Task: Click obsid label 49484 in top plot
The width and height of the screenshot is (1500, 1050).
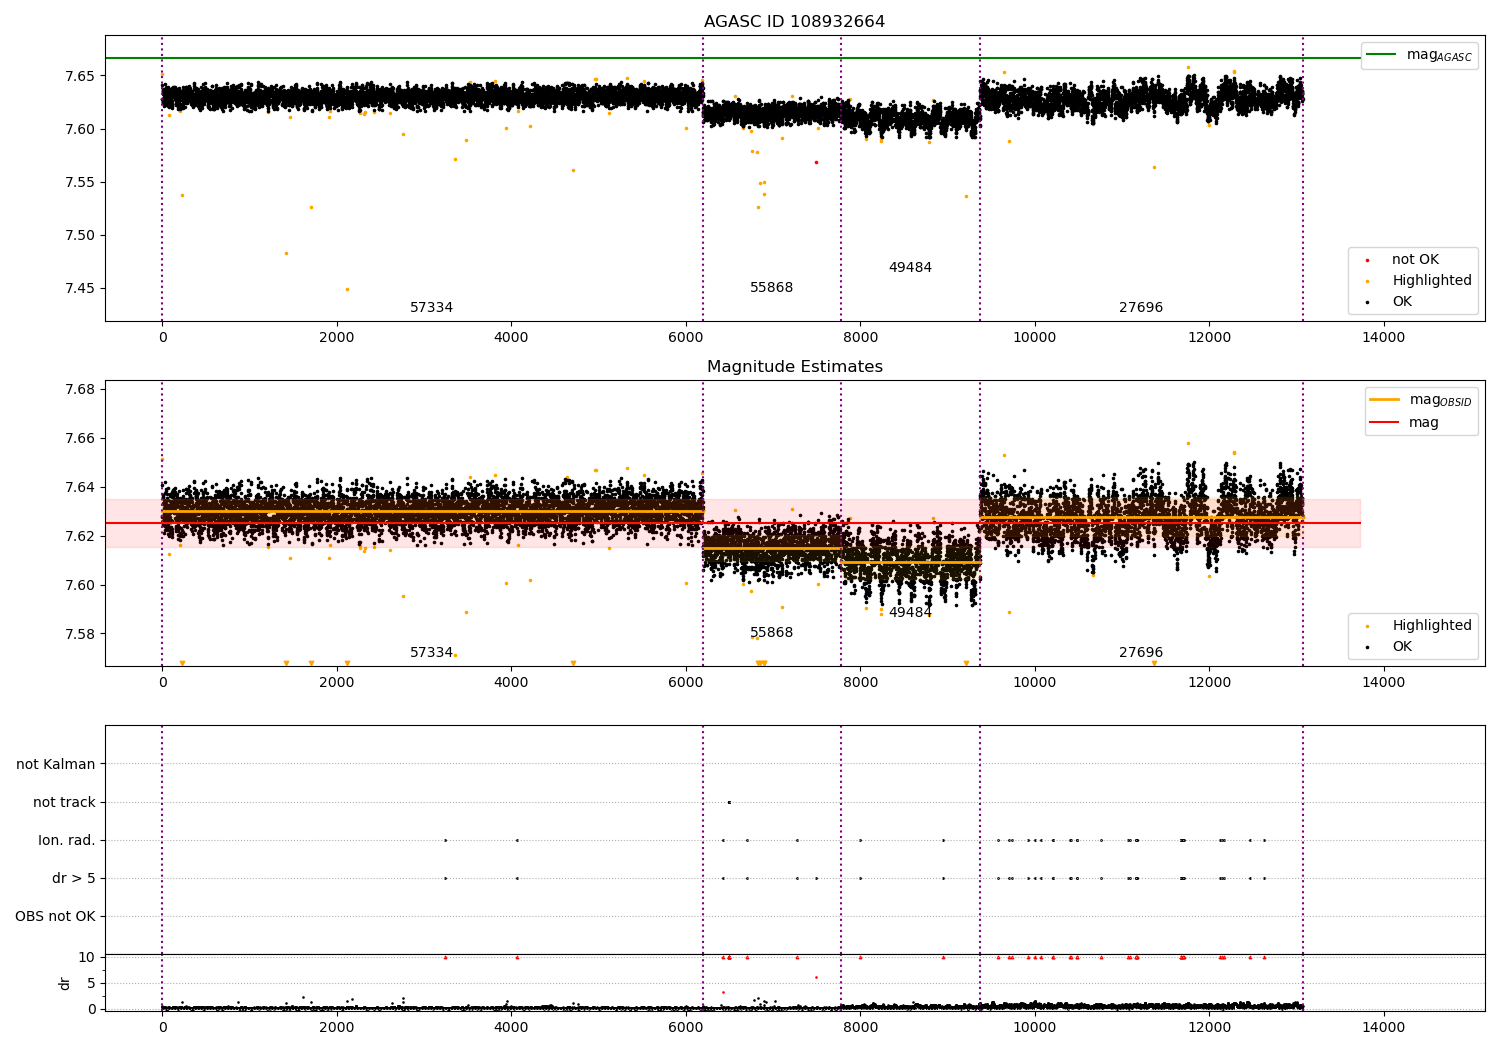Action: pyautogui.click(x=910, y=268)
